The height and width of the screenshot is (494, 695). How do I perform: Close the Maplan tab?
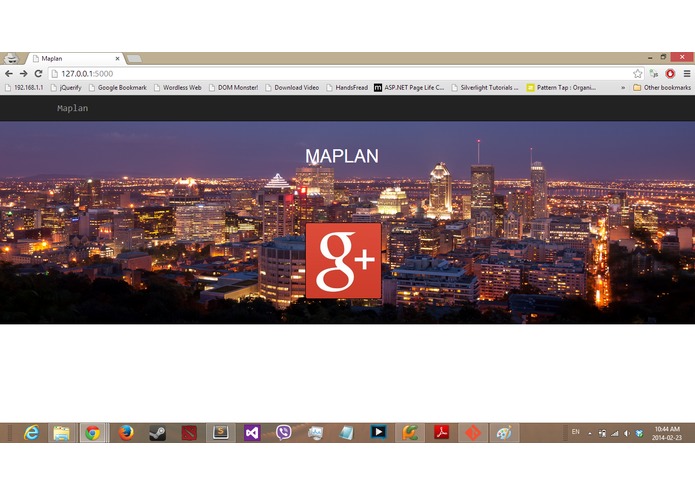[x=117, y=58]
